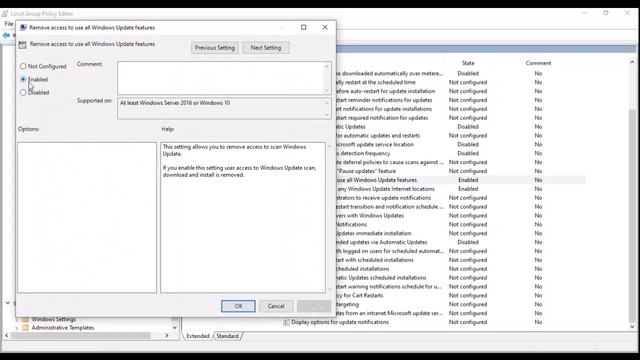Click inside the Comment text box
640x360 pixels.
[x=221, y=78]
